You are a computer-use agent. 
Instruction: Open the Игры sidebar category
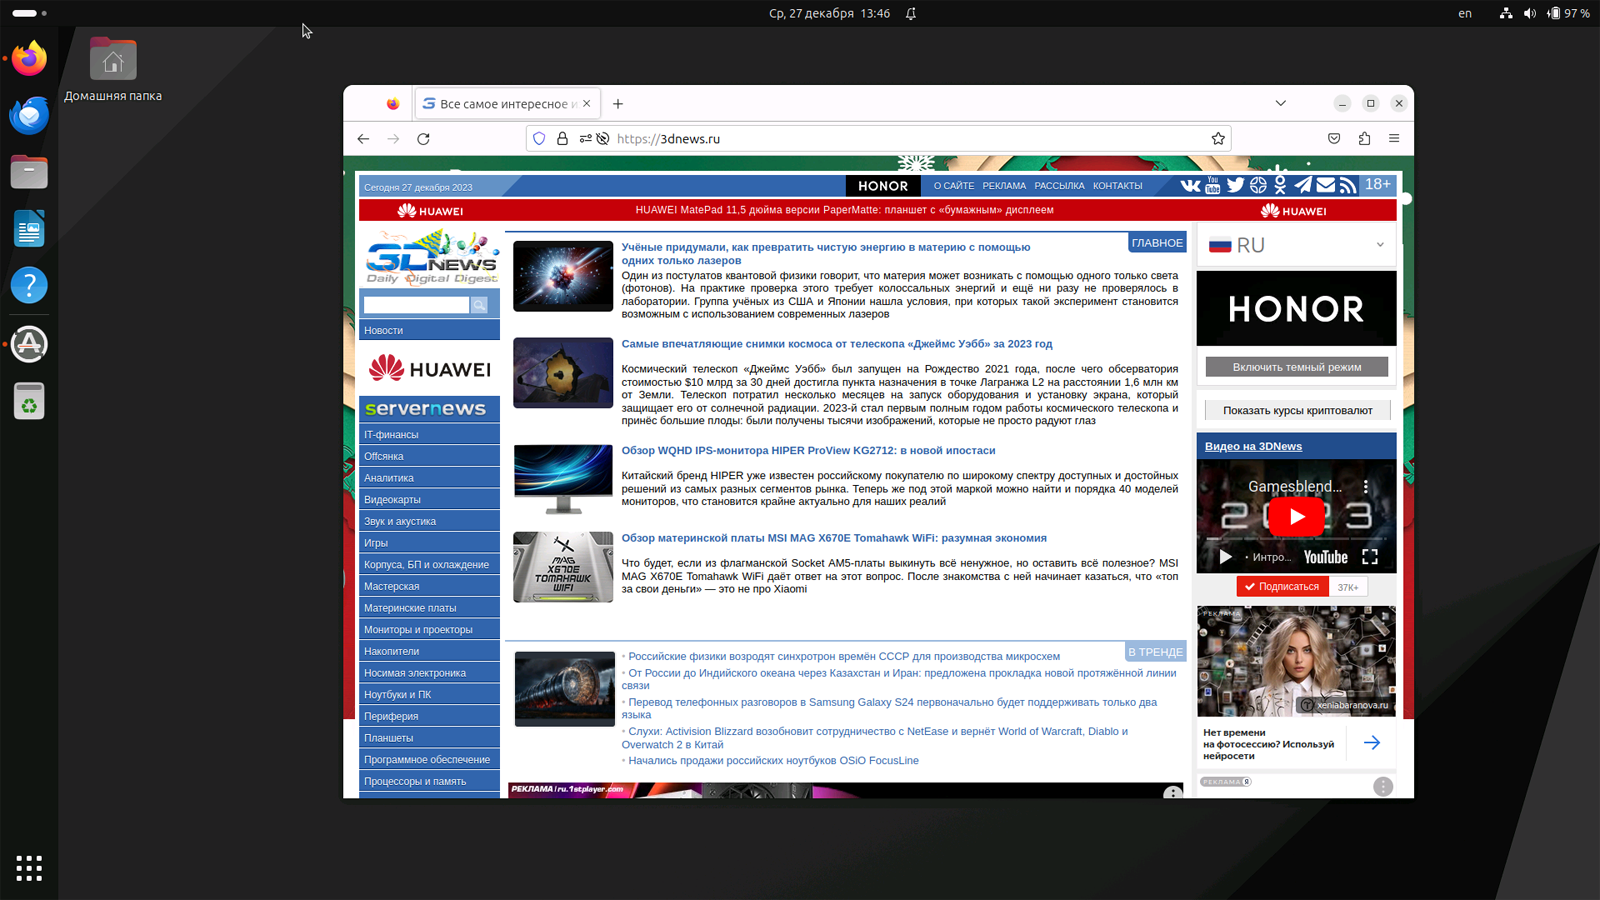(429, 543)
